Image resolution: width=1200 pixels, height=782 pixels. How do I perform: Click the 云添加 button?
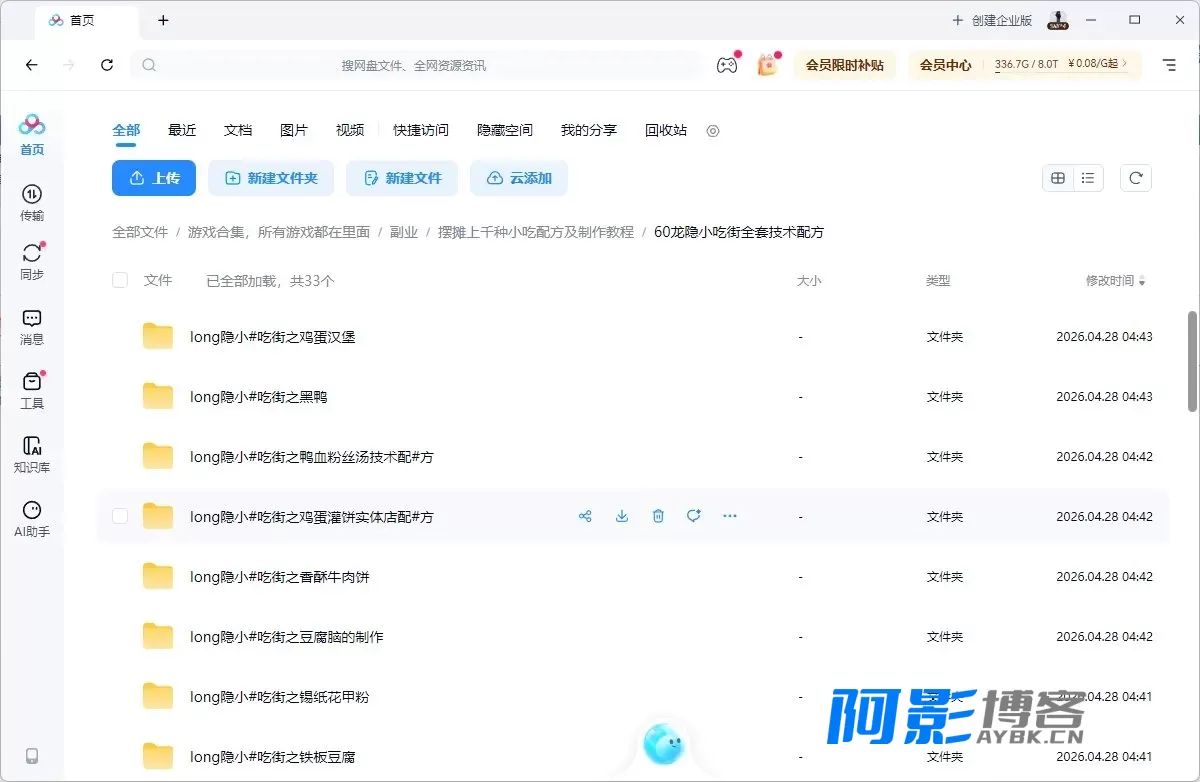pyautogui.click(x=519, y=178)
